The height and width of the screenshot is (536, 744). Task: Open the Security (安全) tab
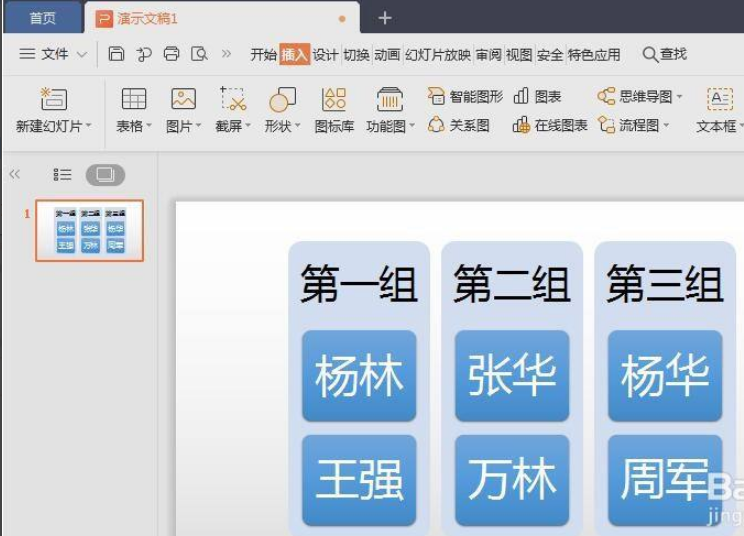pos(550,55)
